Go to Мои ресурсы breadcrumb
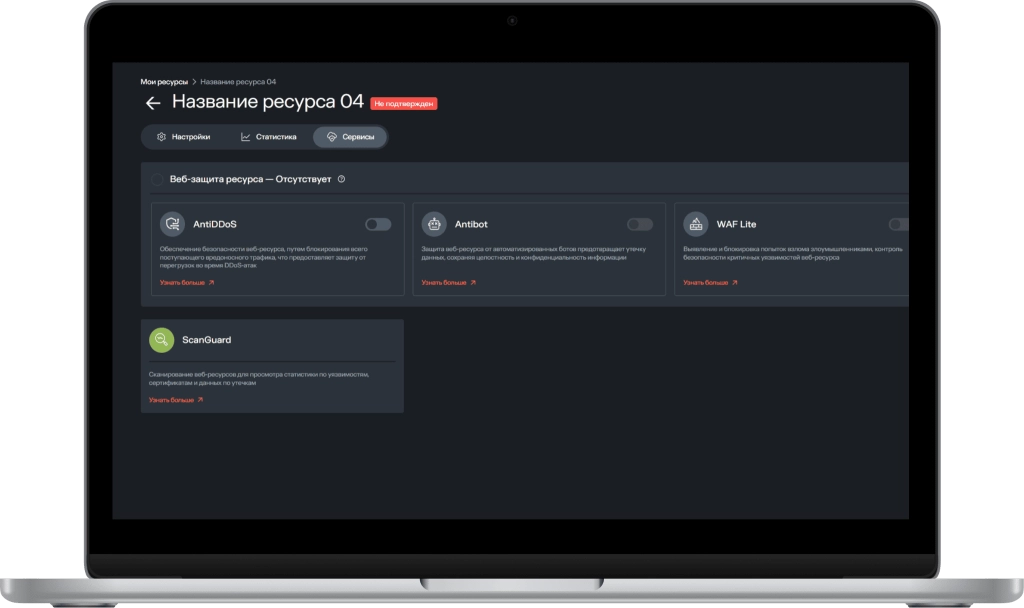Viewport: 1024px width, 608px height. (163, 81)
